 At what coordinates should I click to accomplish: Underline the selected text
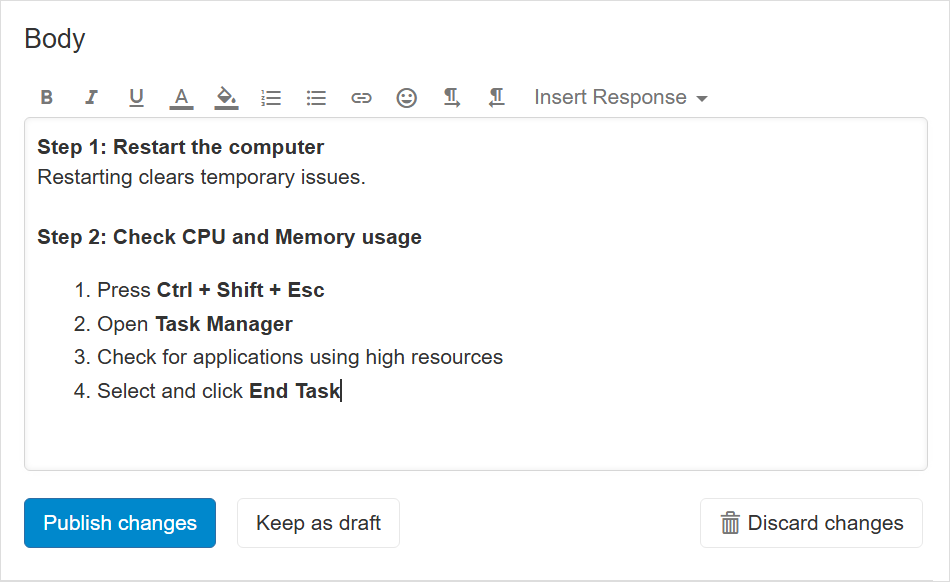pos(136,97)
